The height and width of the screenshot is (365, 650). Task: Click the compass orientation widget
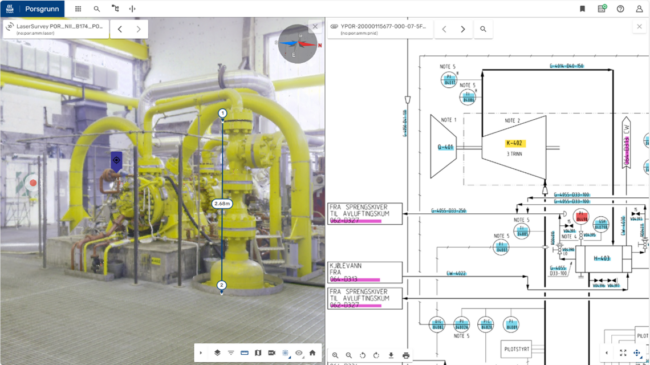point(298,44)
